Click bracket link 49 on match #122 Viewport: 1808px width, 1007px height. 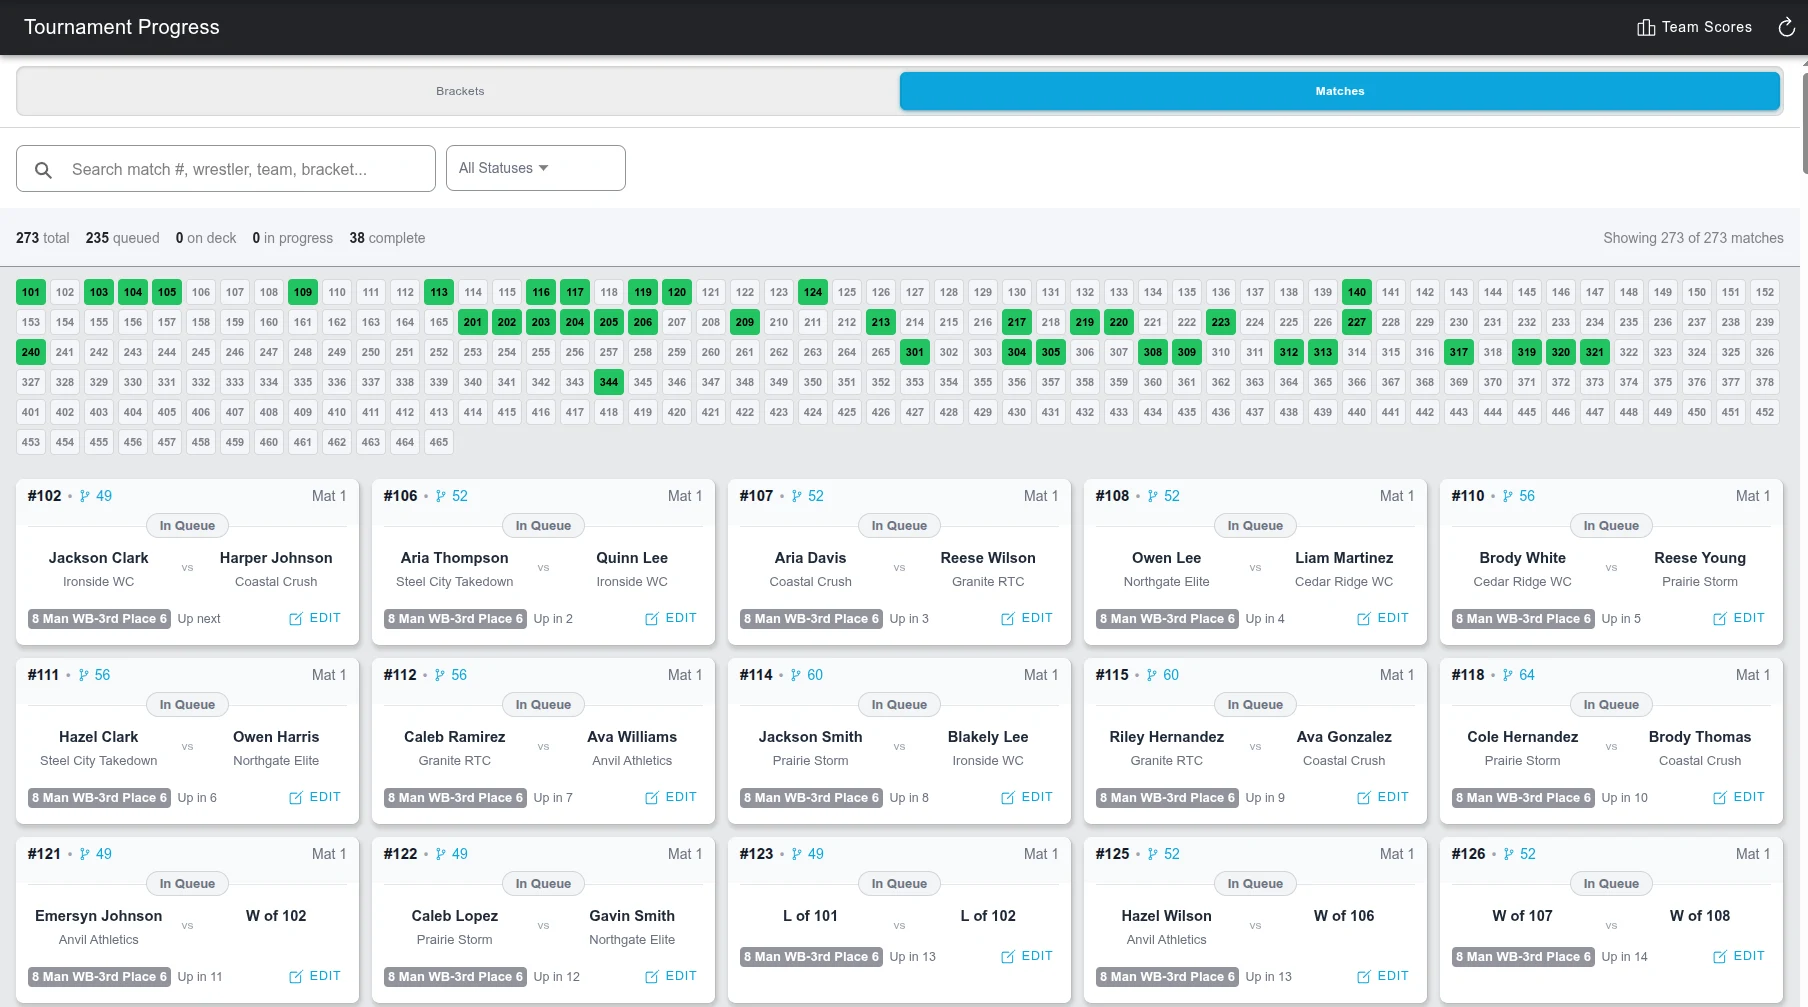[x=460, y=854]
